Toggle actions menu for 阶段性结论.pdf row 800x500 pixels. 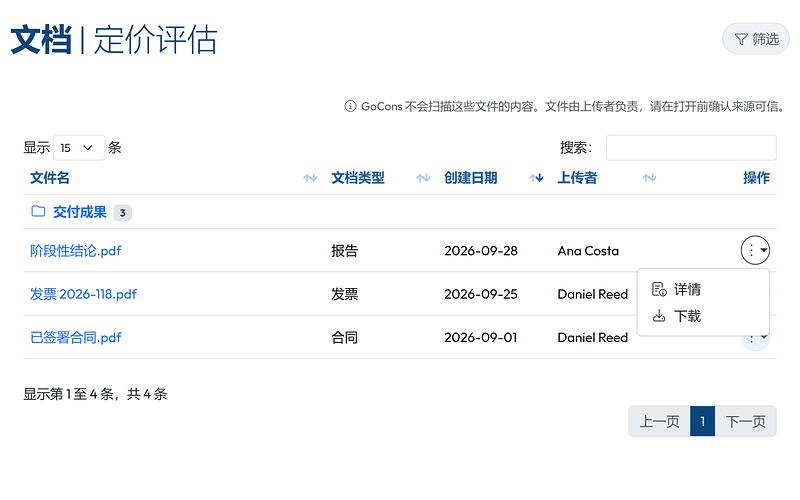point(755,250)
